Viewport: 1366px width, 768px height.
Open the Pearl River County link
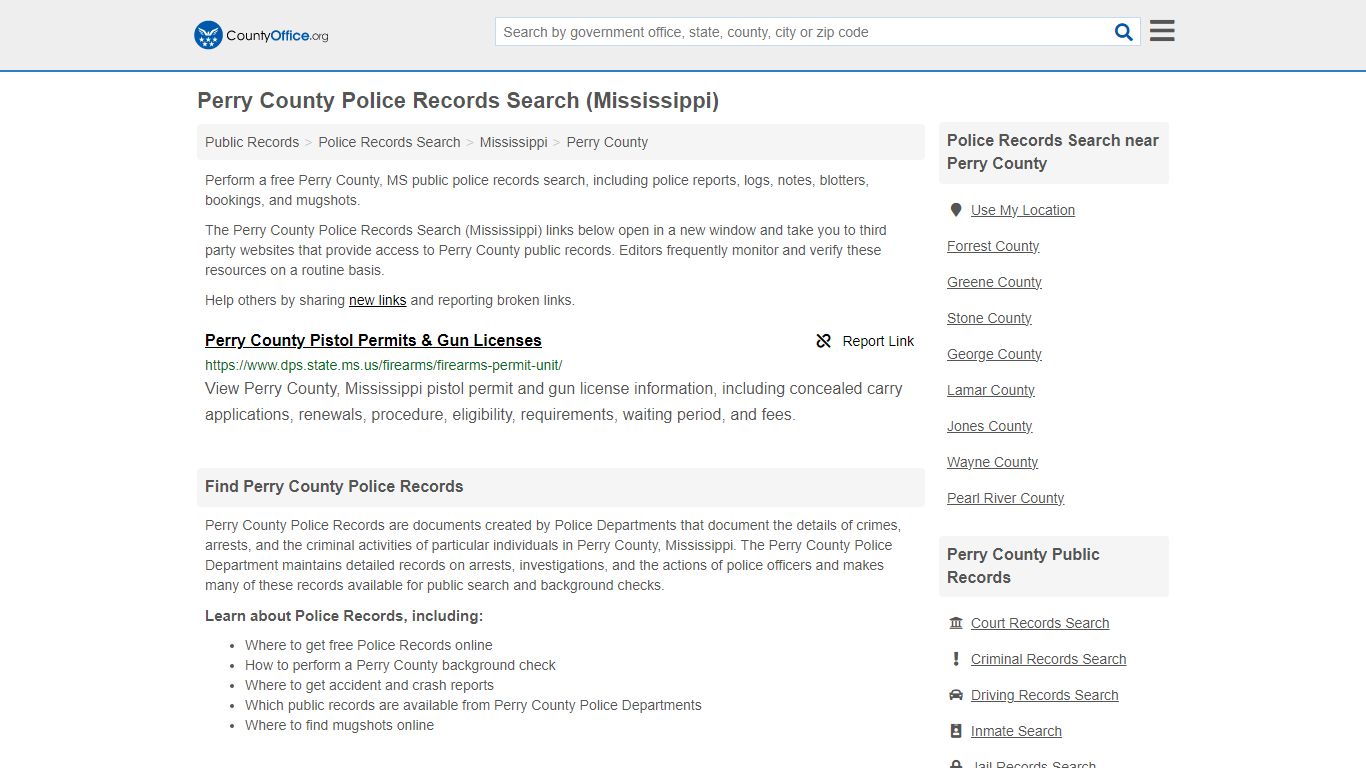[x=1005, y=498]
